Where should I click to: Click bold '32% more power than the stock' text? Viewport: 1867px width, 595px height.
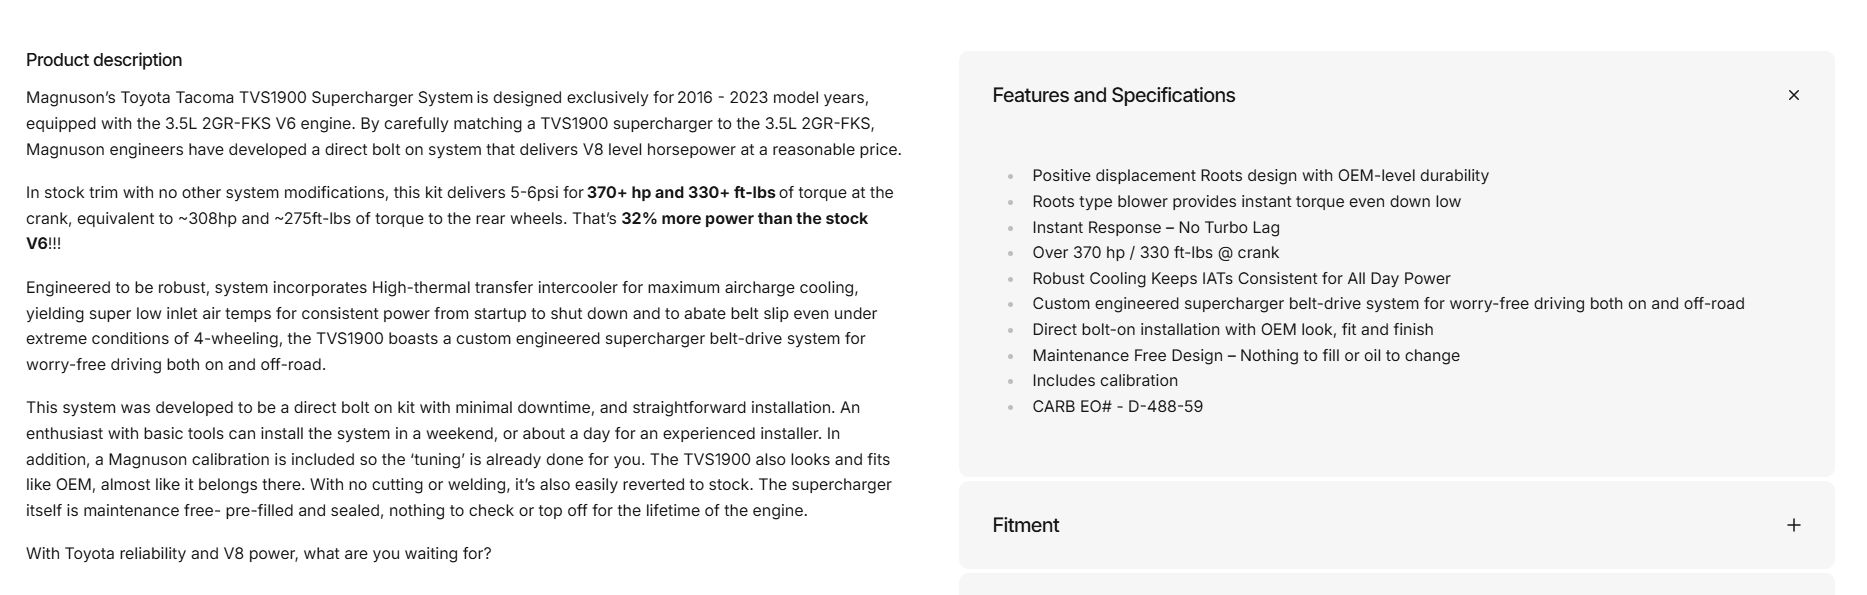744,219
